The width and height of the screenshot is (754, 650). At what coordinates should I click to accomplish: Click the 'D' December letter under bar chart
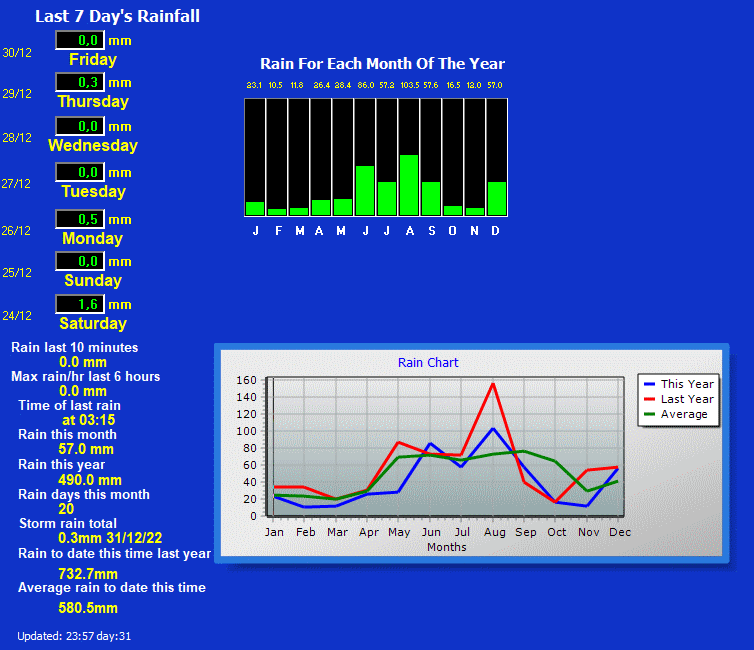[495, 231]
